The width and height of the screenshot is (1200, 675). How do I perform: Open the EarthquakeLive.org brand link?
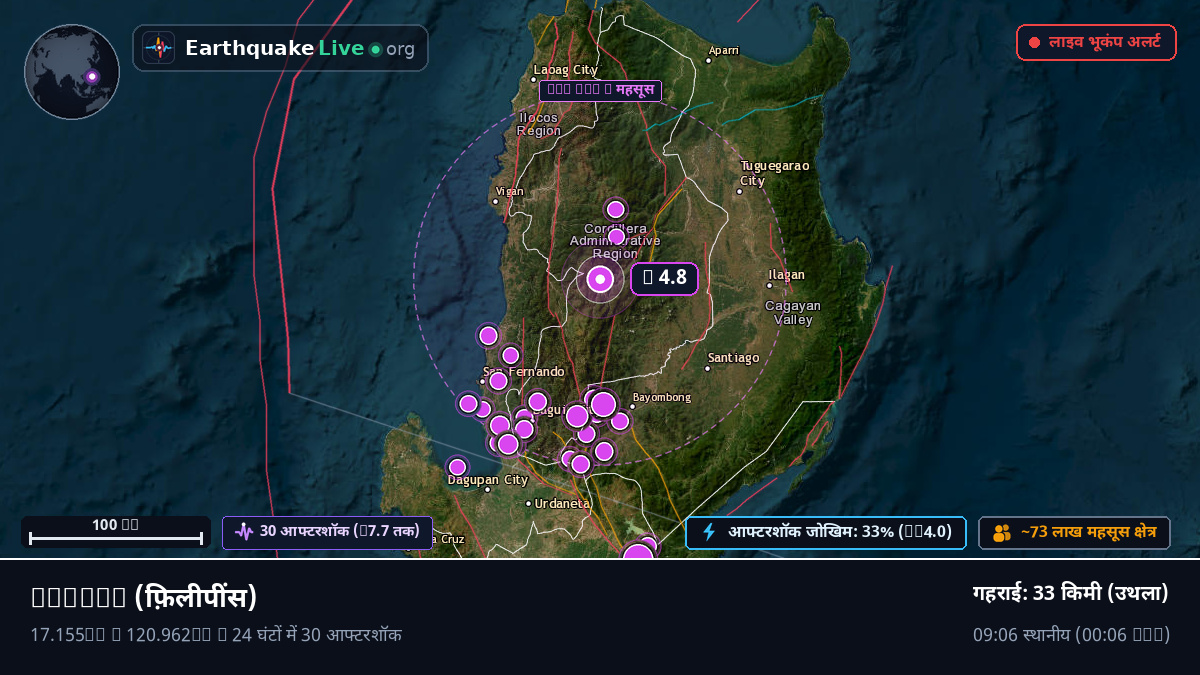[x=280, y=48]
